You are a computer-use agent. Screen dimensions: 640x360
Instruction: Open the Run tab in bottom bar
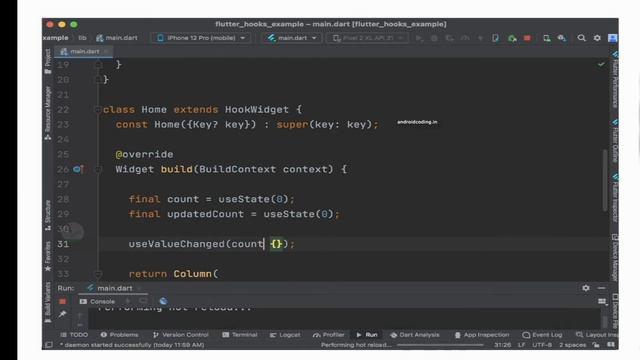(367, 335)
